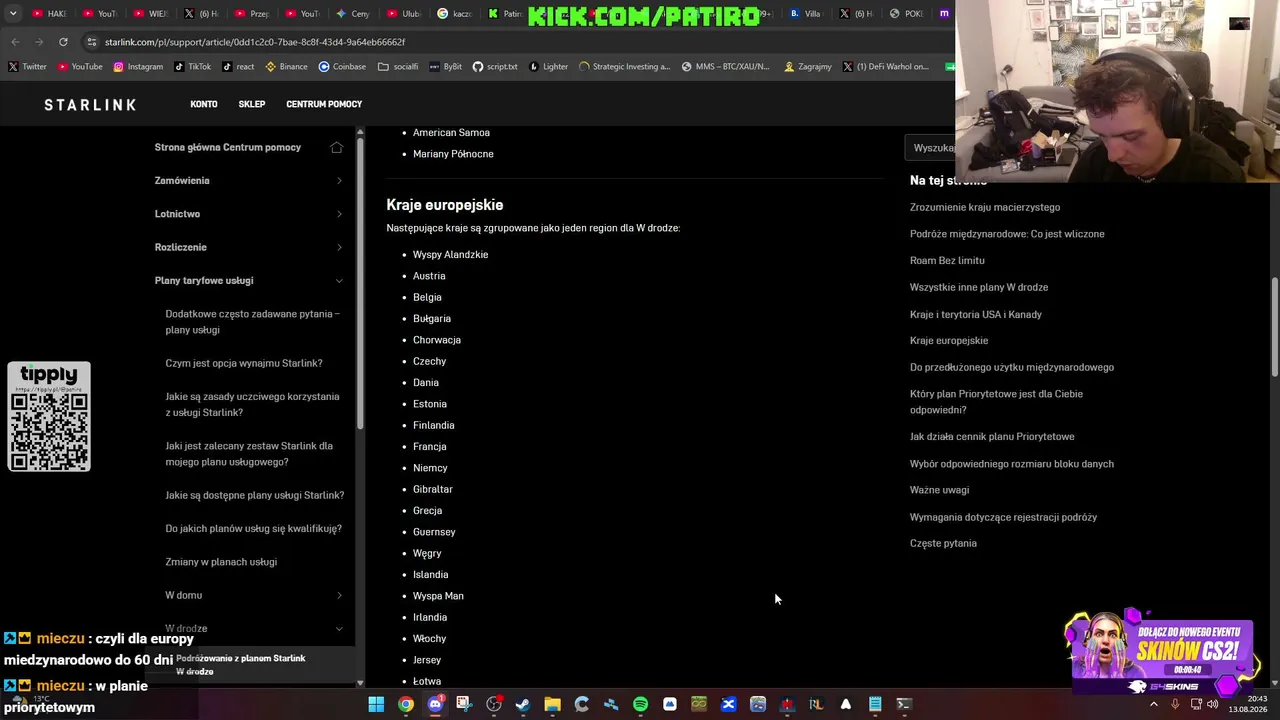Jump to 'Częste pytania' section
The height and width of the screenshot is (720, 1280).
pyautogui.click(x=943, y=543)
